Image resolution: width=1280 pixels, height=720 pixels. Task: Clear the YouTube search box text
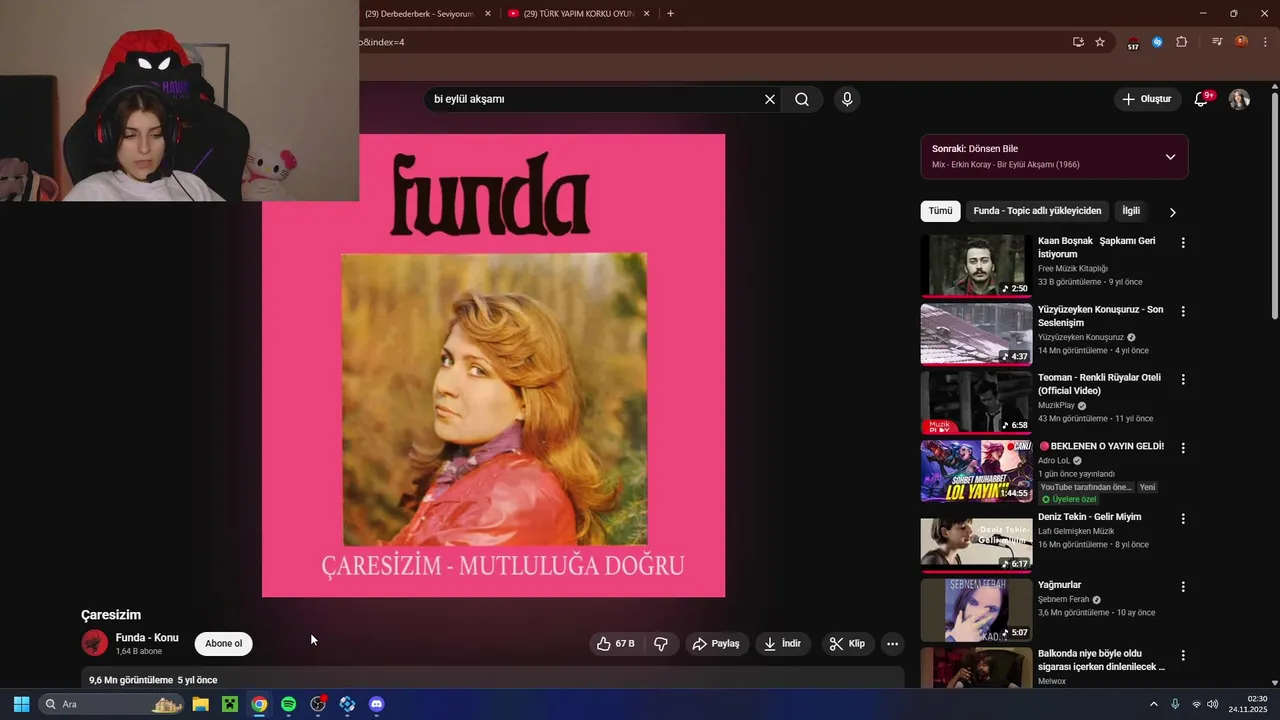pyautogui.click(x=770, y=99)
